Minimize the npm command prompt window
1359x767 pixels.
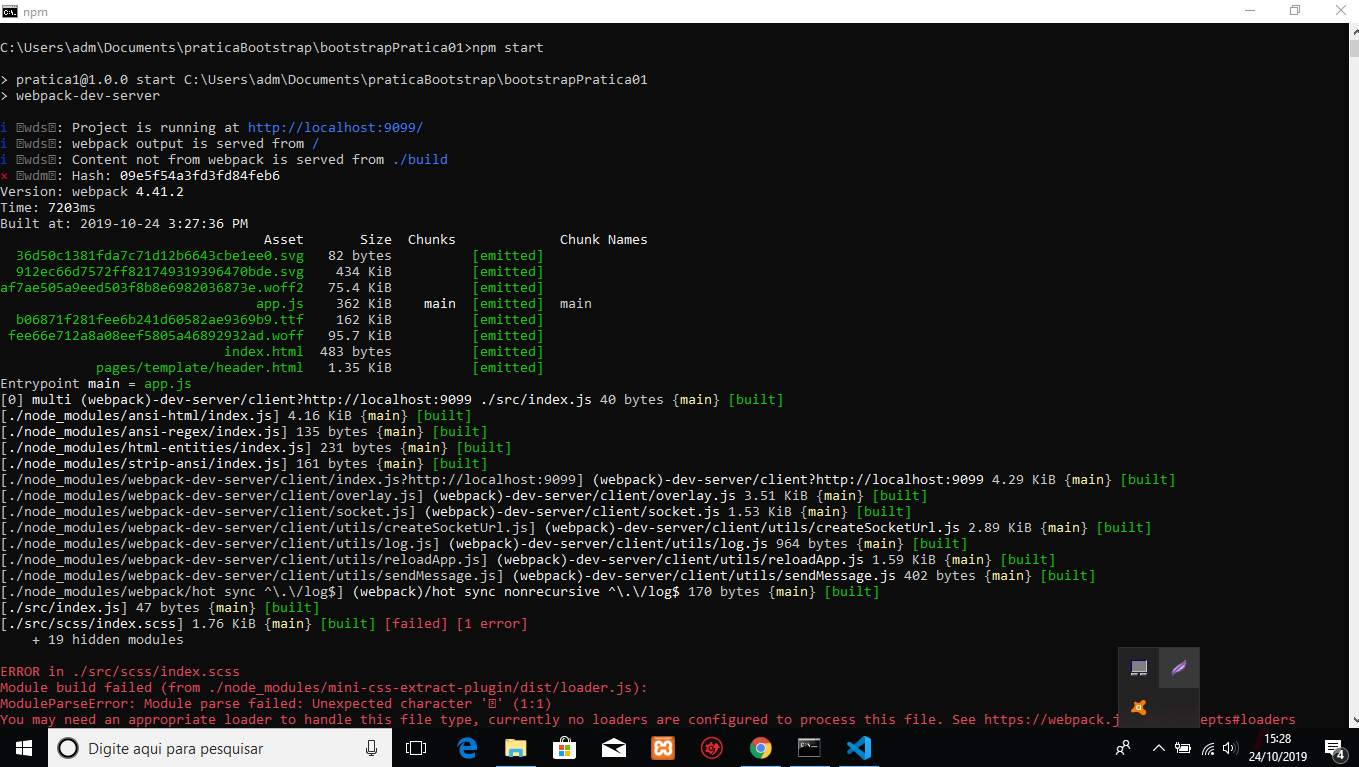1249,11
